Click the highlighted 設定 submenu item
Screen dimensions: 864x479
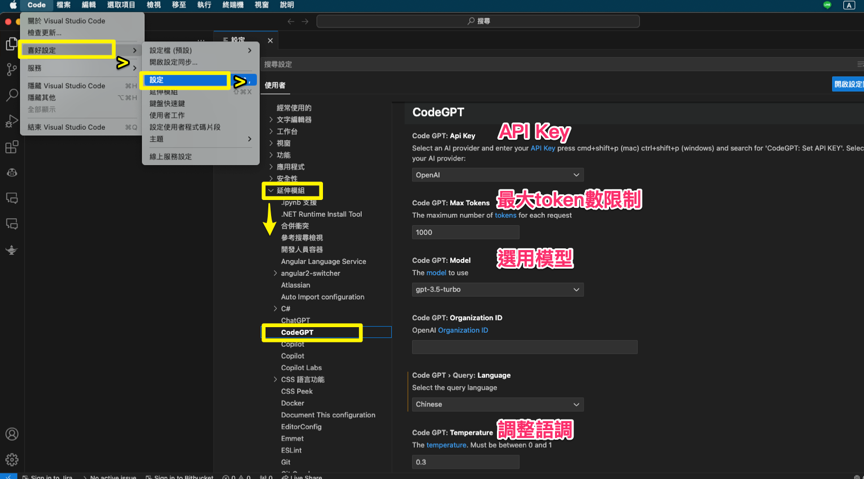(x=201, y=80)
